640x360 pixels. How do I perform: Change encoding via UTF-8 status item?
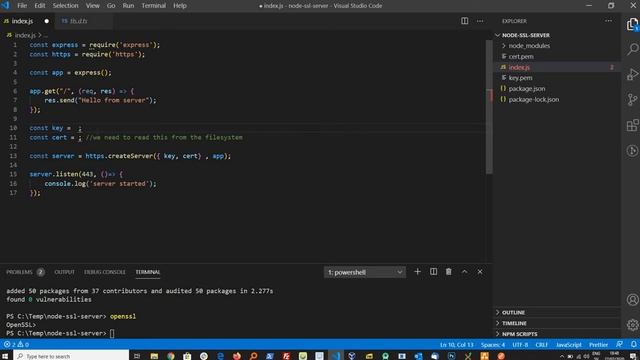pyautogui.click(x=520, y=344)
